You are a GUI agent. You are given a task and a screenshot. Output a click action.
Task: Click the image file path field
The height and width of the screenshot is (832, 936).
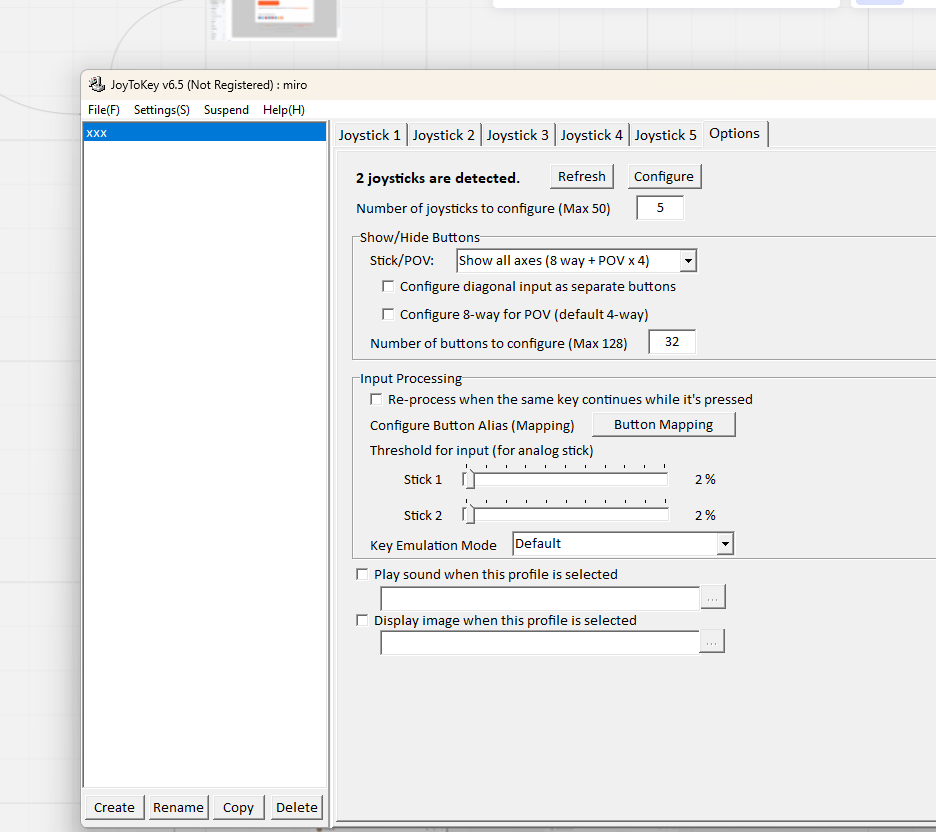tap(540, 642)
